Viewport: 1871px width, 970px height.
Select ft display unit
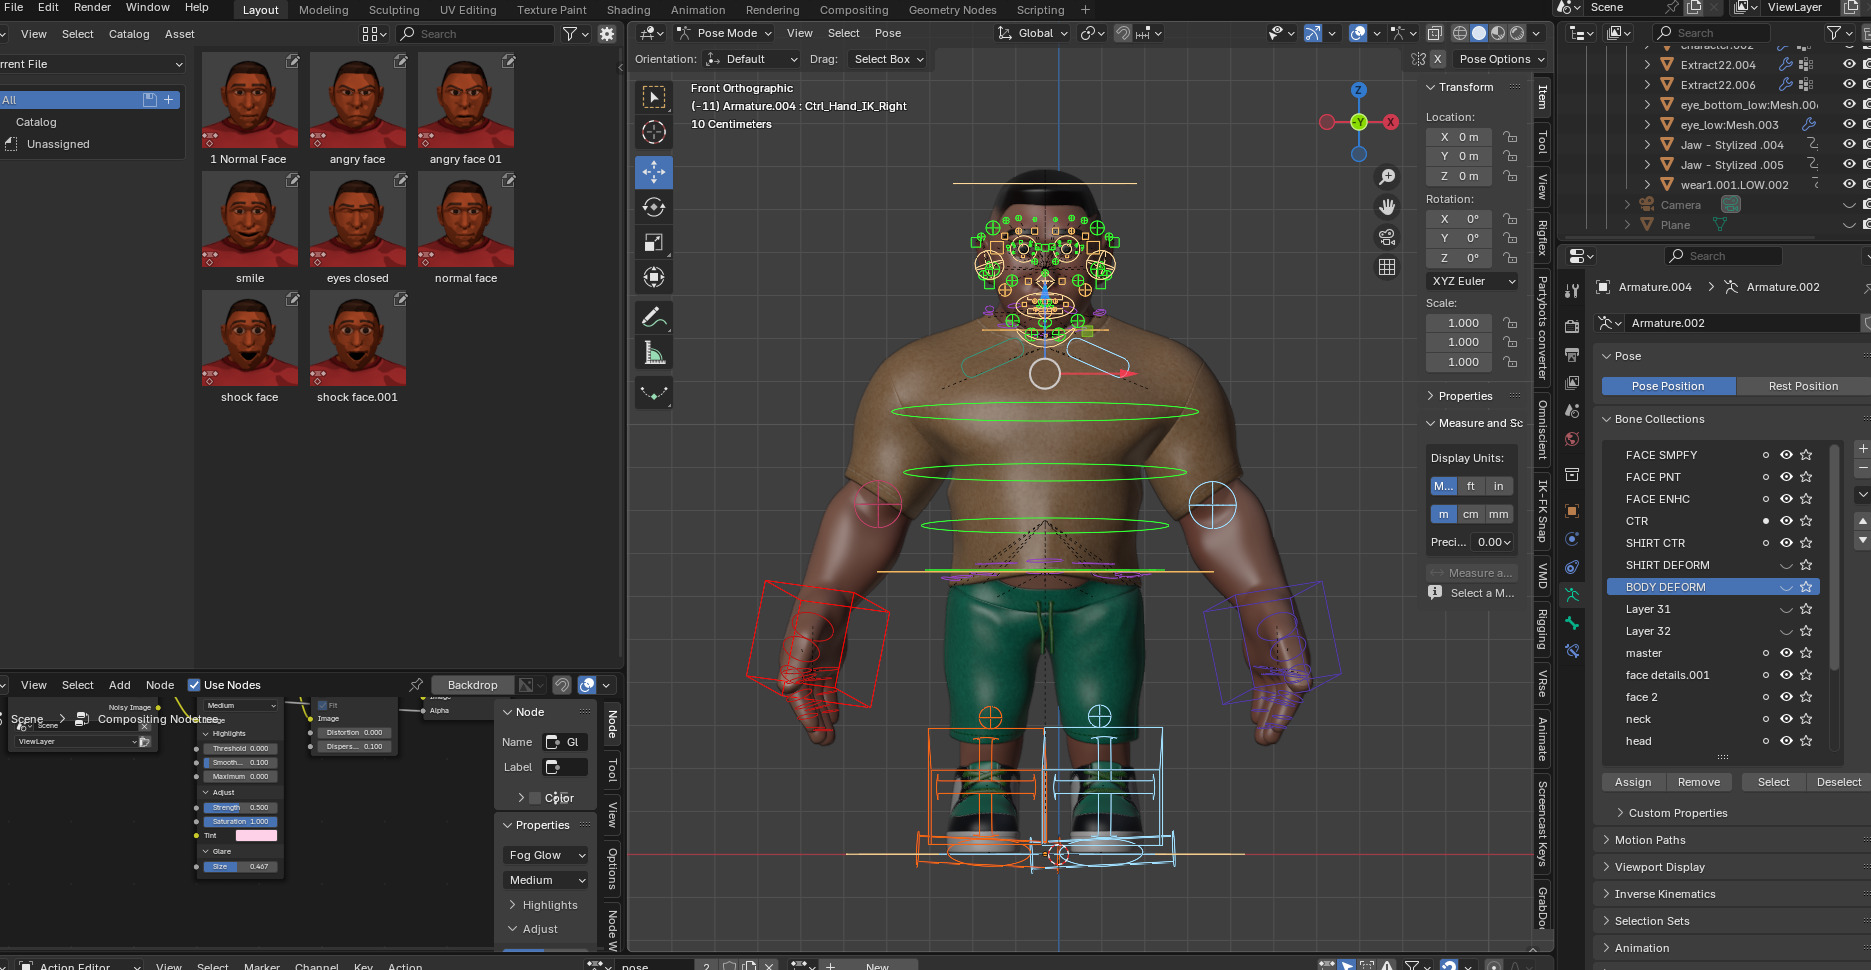tap(1470, 486)
